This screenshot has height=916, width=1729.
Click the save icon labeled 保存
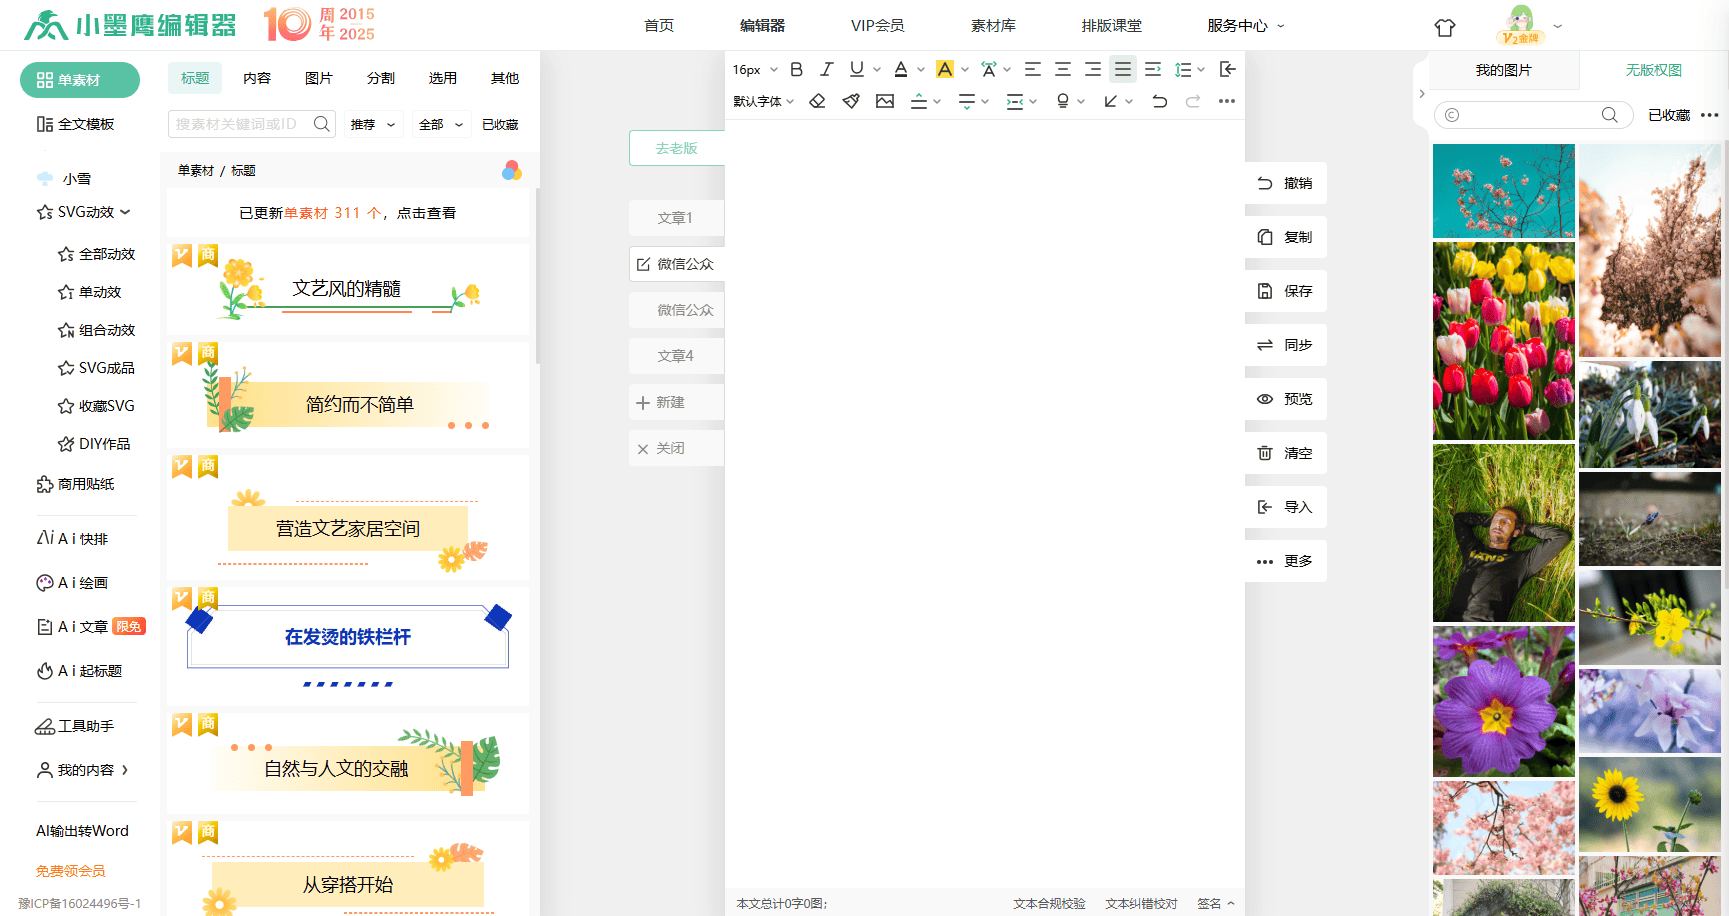[1285, 291]
